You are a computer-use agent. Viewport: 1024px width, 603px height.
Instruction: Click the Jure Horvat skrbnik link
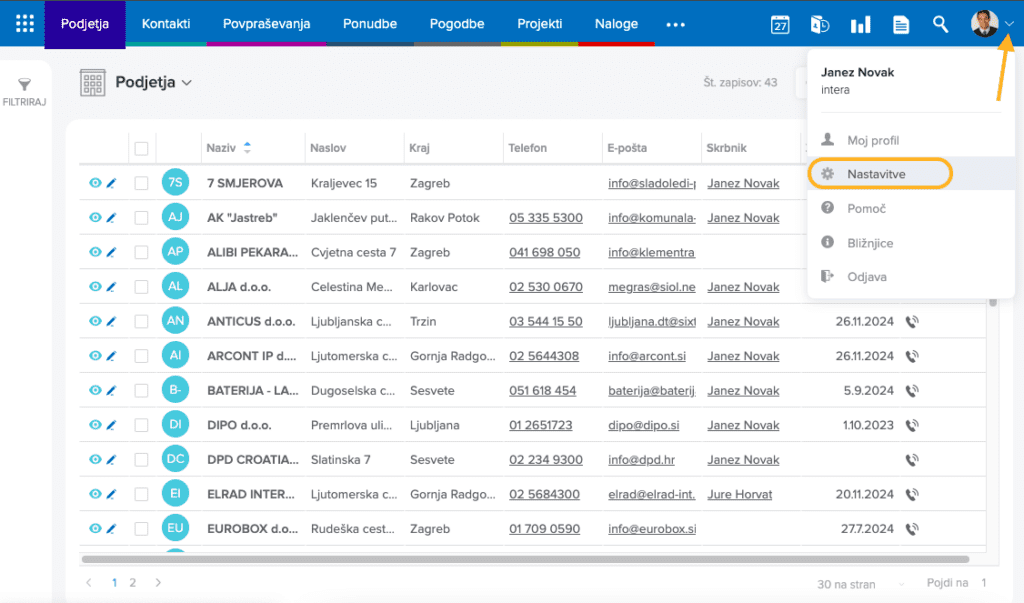click(739, 494)
